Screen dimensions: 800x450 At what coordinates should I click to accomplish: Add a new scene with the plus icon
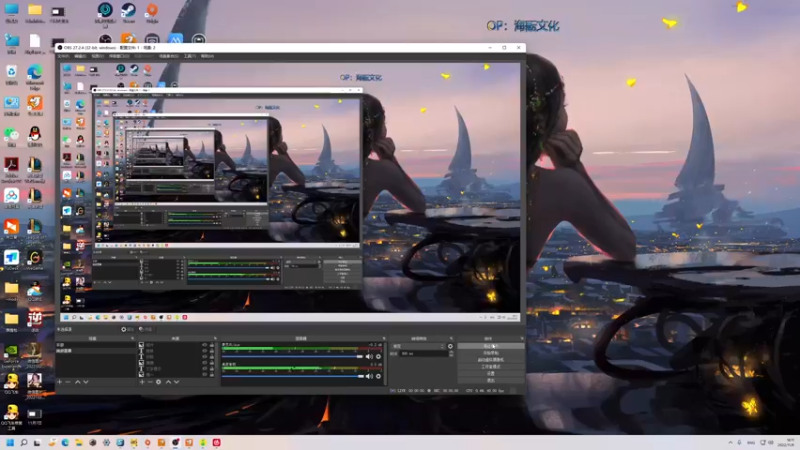60,382
